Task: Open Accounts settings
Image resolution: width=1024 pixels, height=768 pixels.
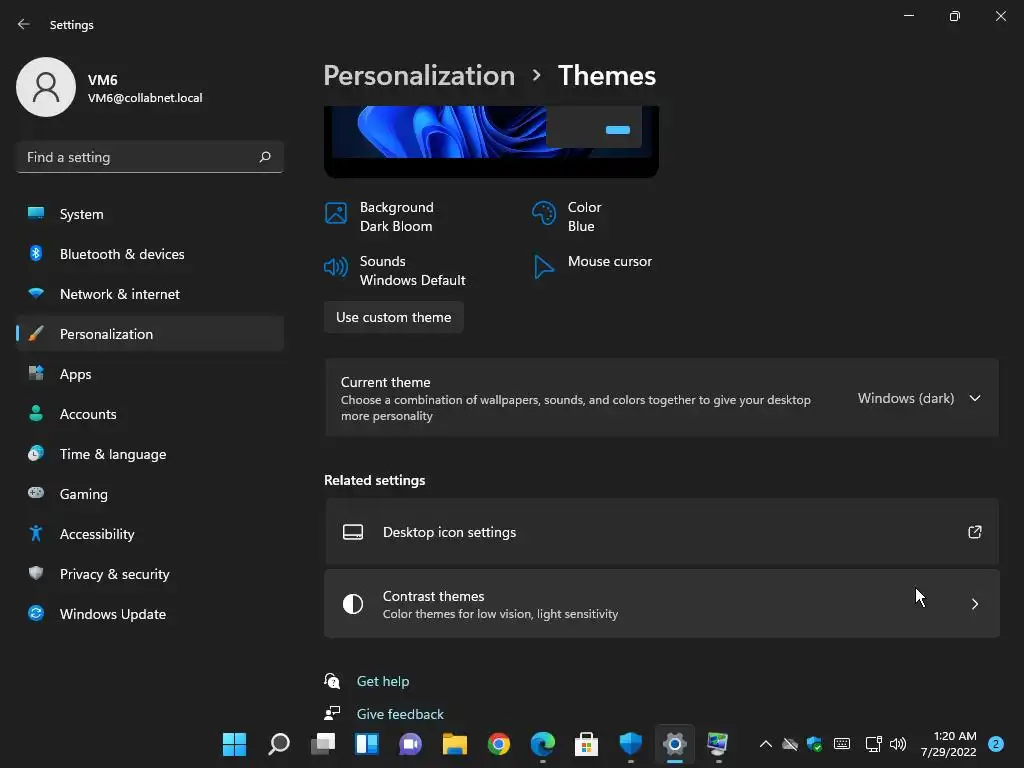Action: [x=150, y=414]
